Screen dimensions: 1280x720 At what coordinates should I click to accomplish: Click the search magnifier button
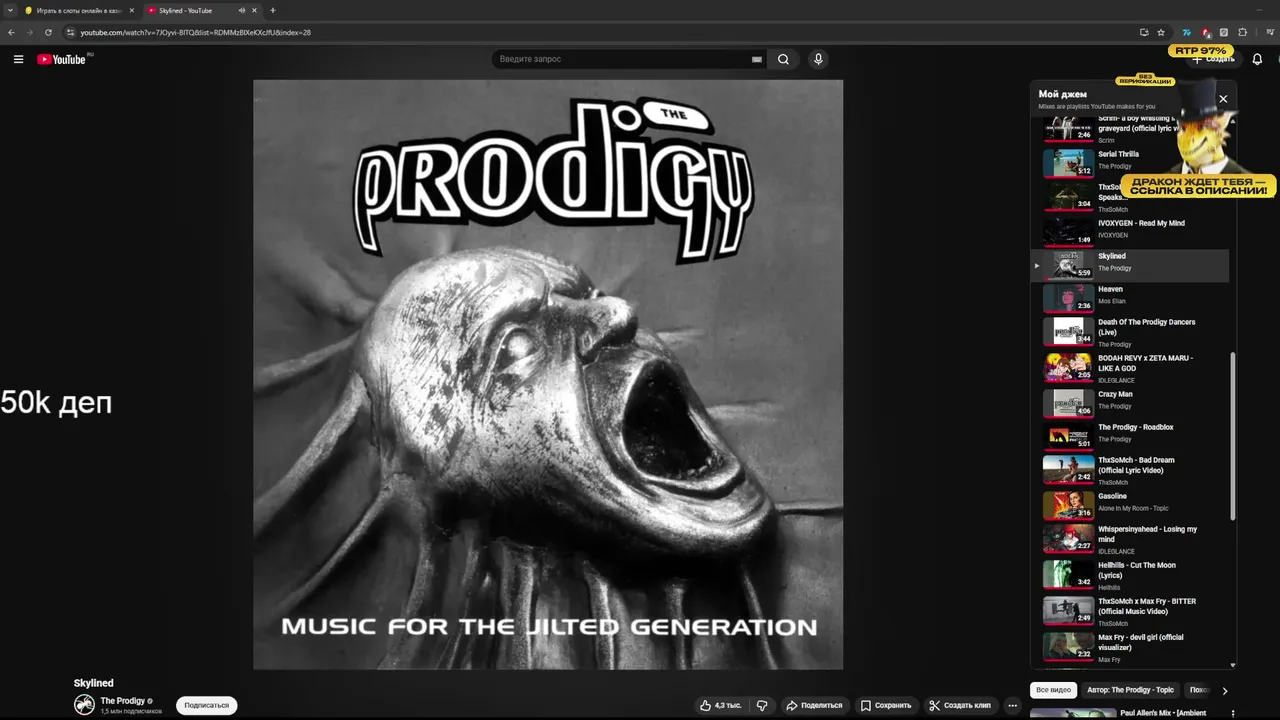[783, 59]
